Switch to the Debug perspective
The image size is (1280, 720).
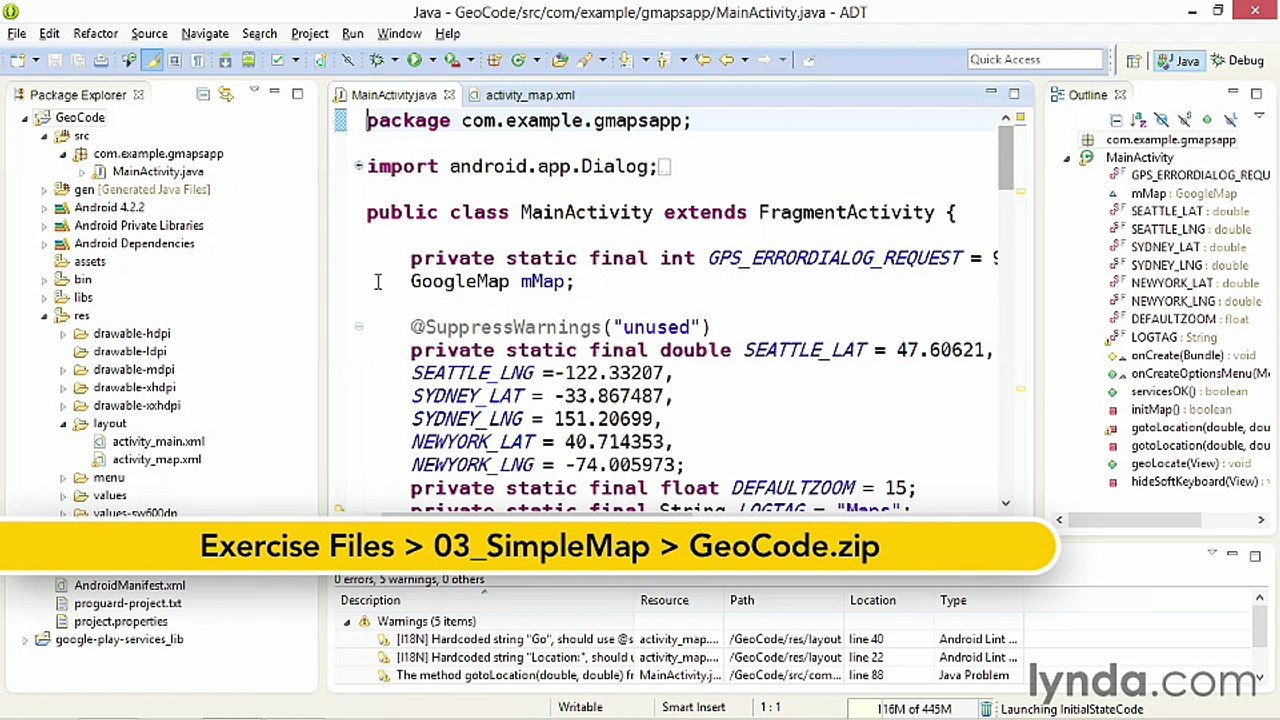point(1237,61)
